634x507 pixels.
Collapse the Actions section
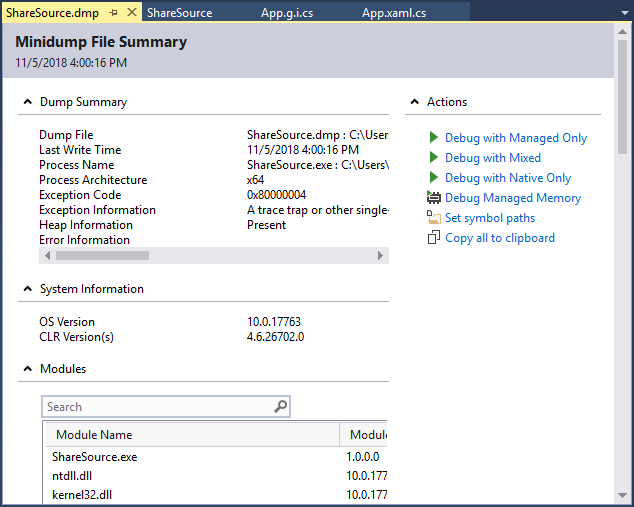click(414, 102)
